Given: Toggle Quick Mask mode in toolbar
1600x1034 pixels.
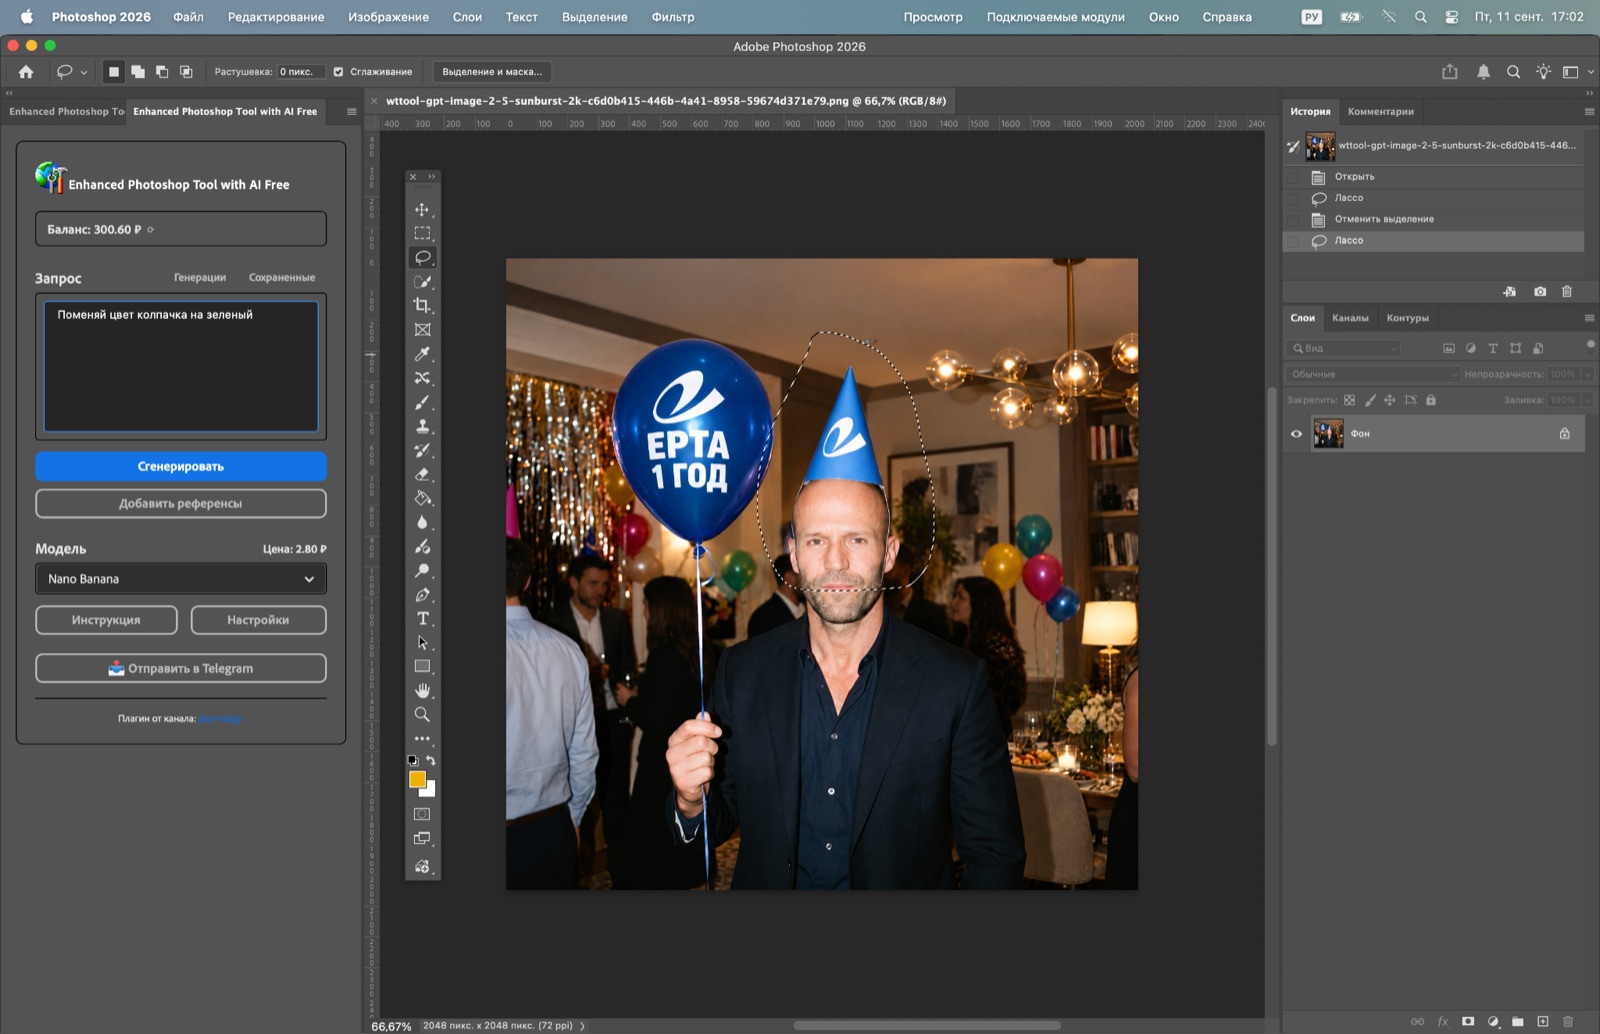Looking at the screenshot, I should pos(422,814).
